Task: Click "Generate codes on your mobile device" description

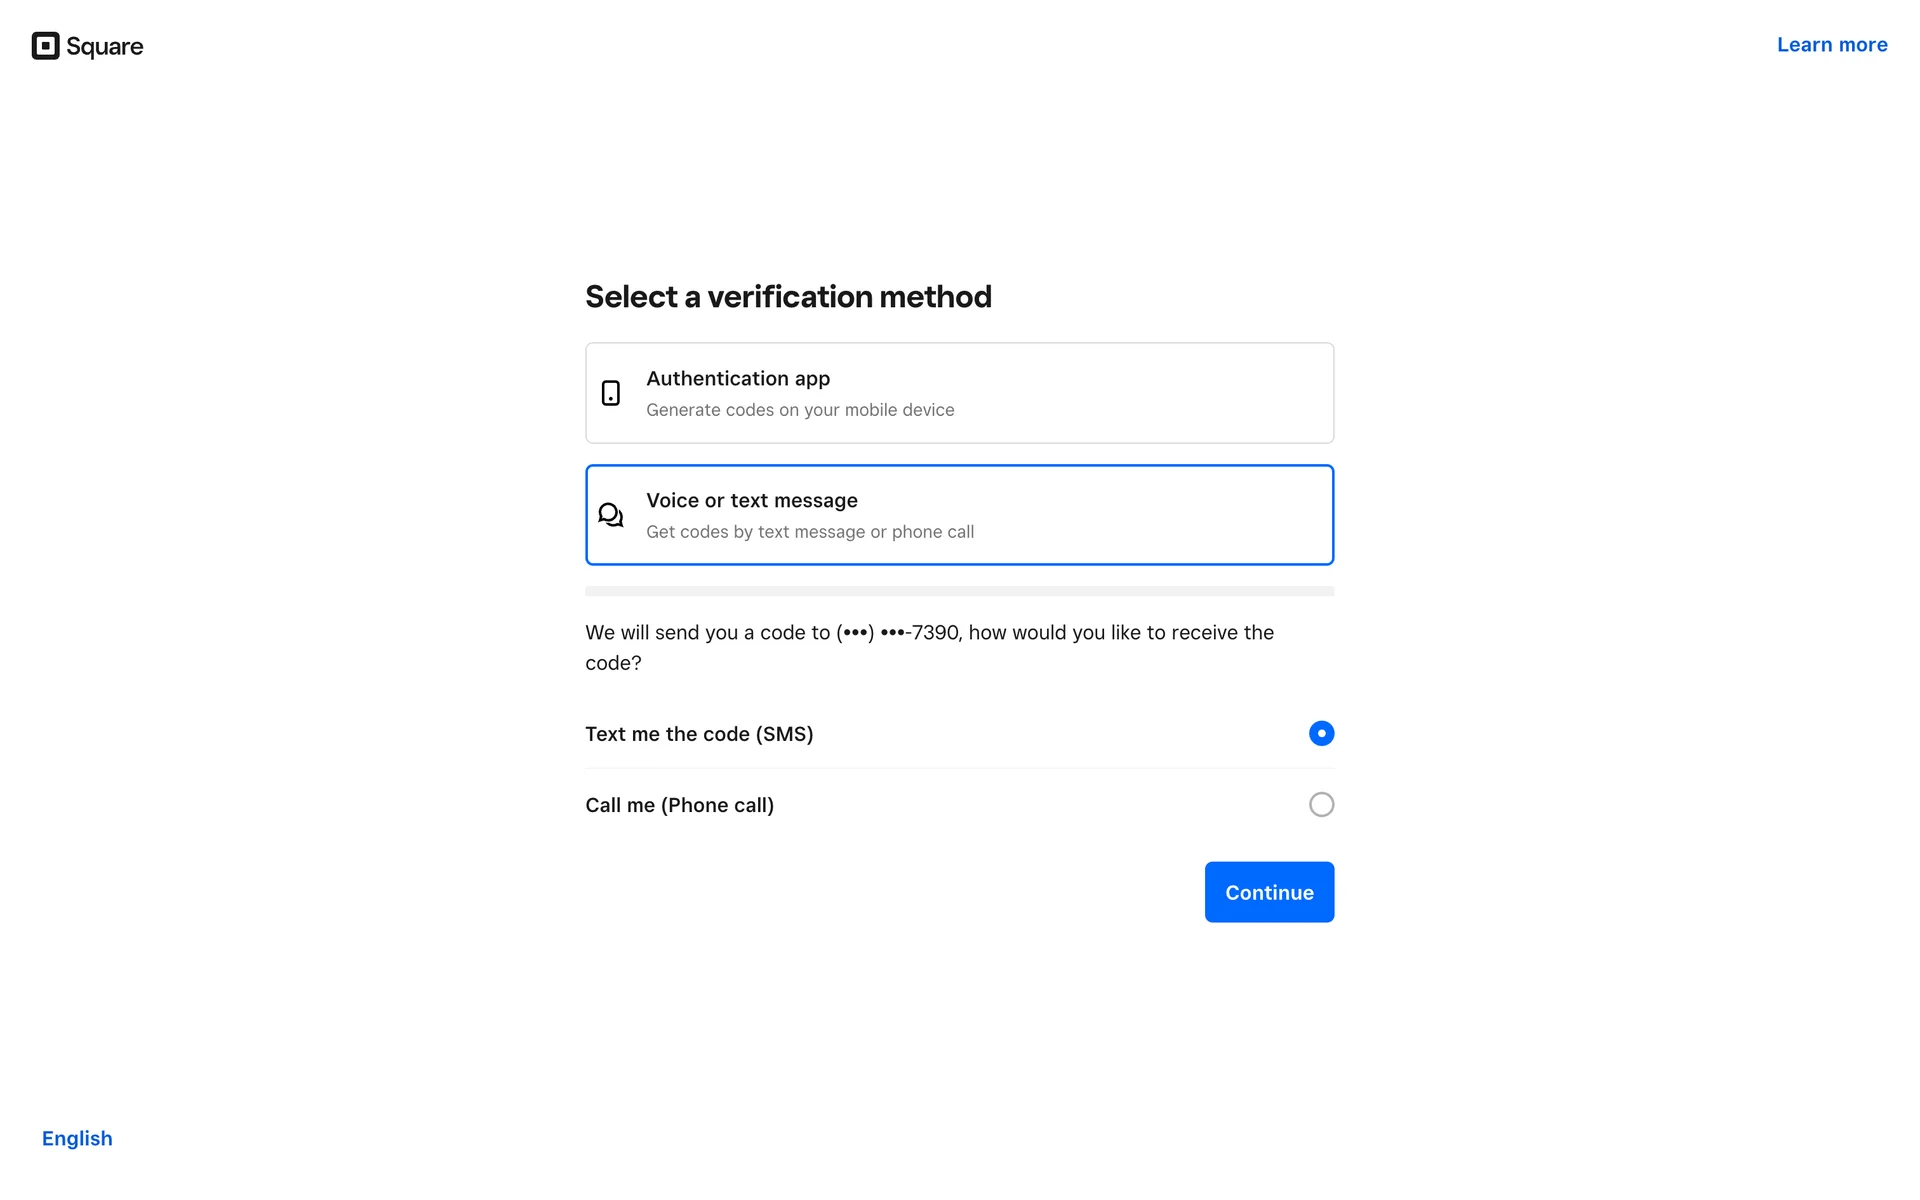Action: (x=800, y=410)
